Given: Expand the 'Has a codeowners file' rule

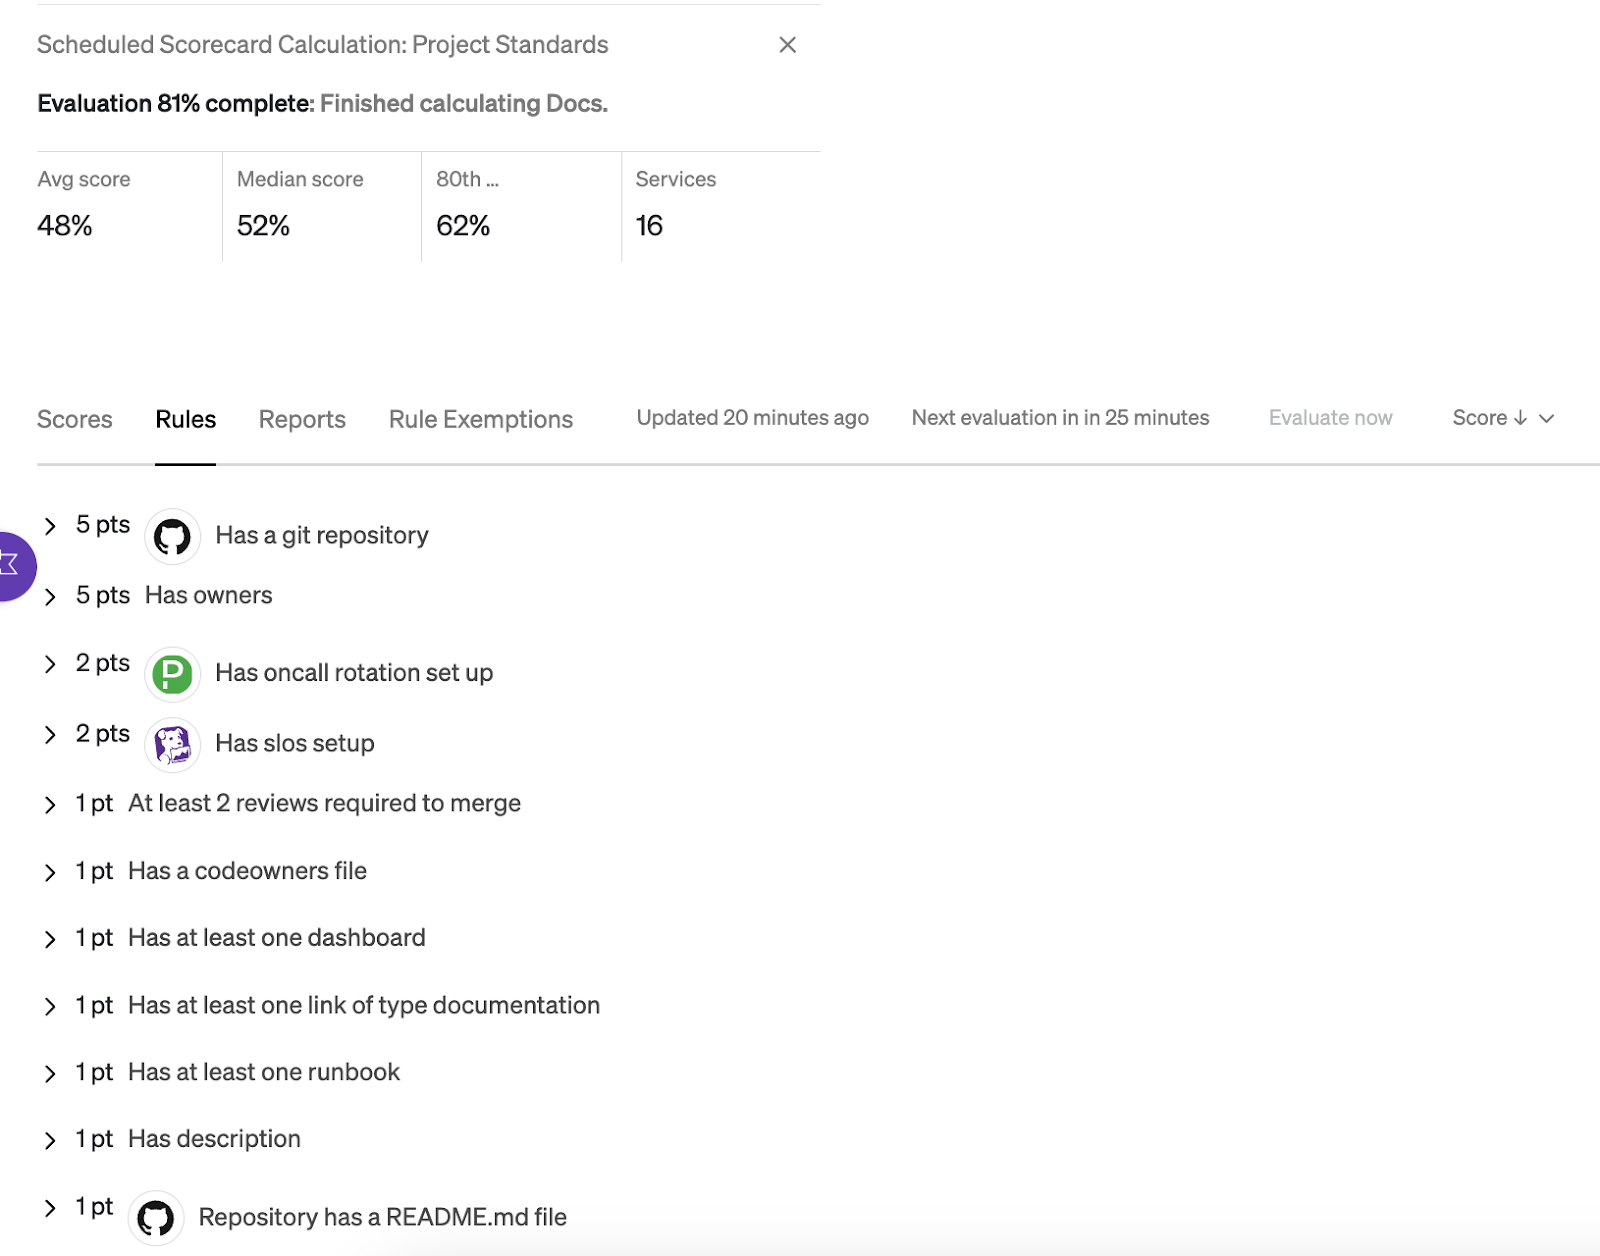Looking at the screenshot, I should (50, 873).
